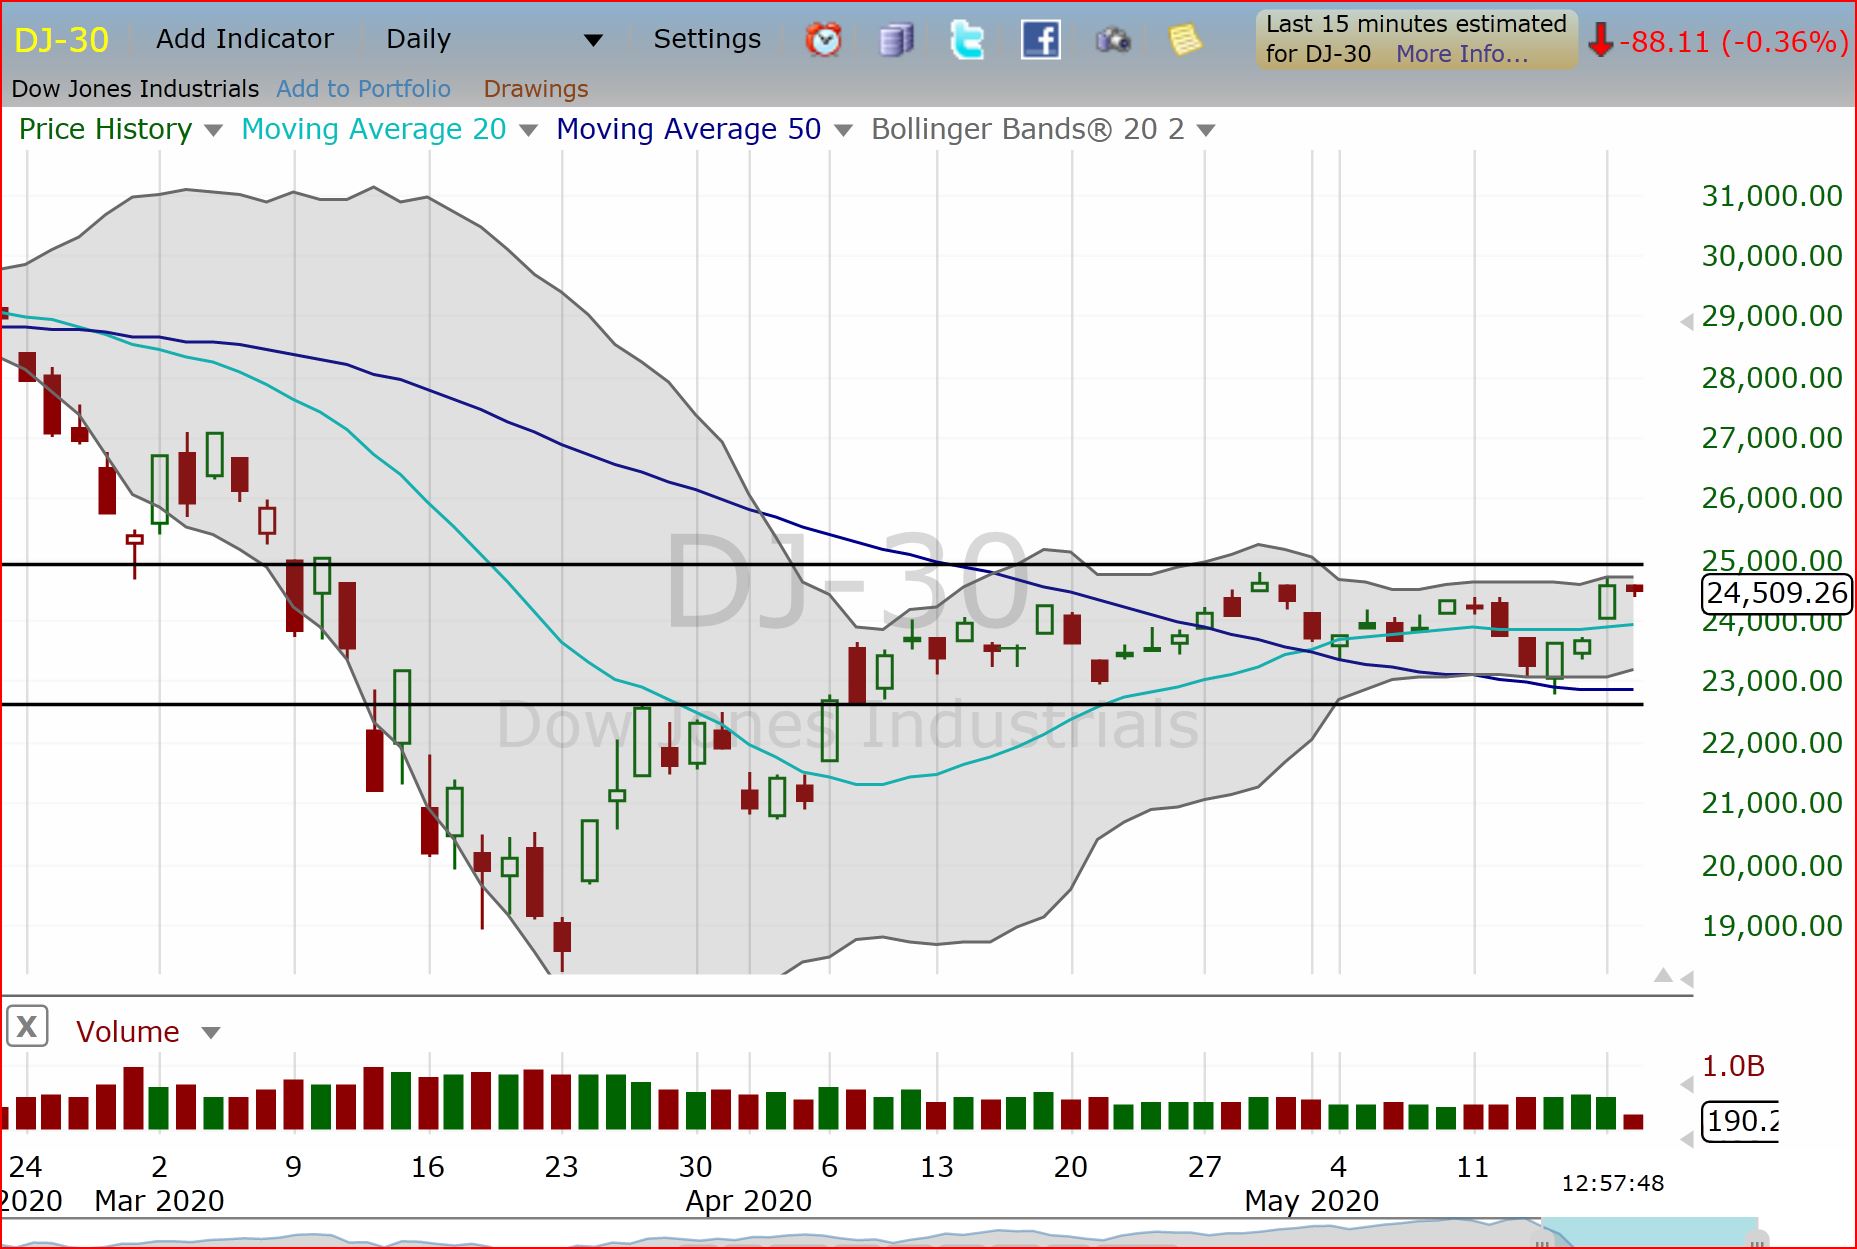
Task: Open the Drawings link
Action: click(536, 89)
